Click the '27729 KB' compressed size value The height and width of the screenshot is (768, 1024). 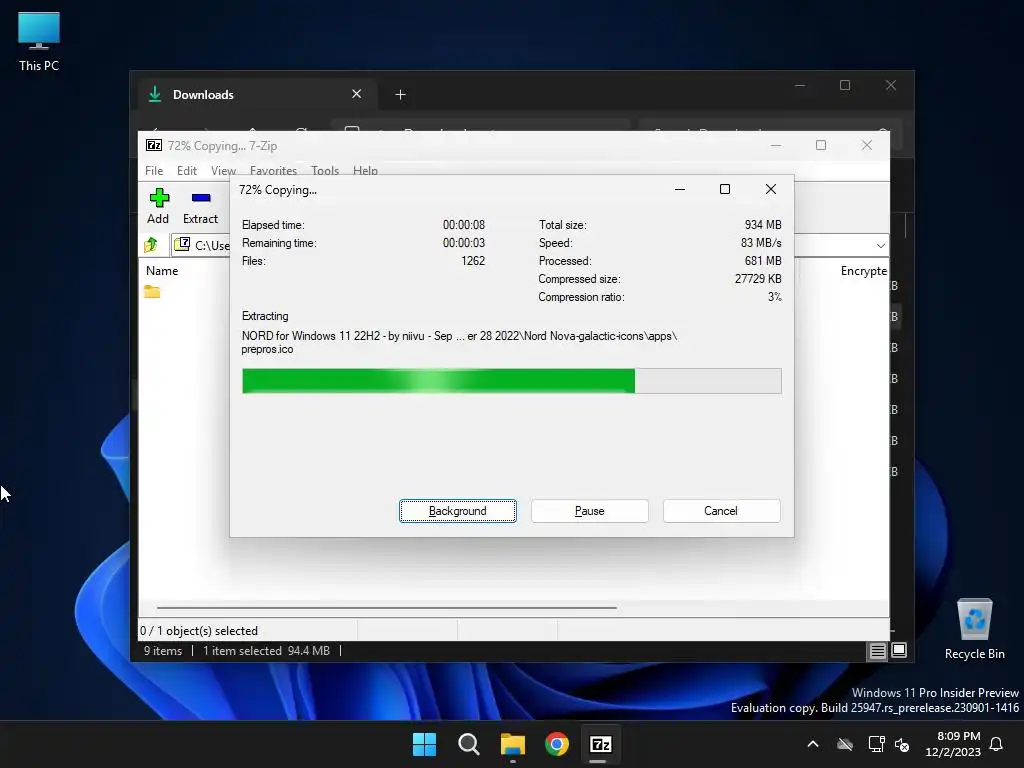click(758, 279)
